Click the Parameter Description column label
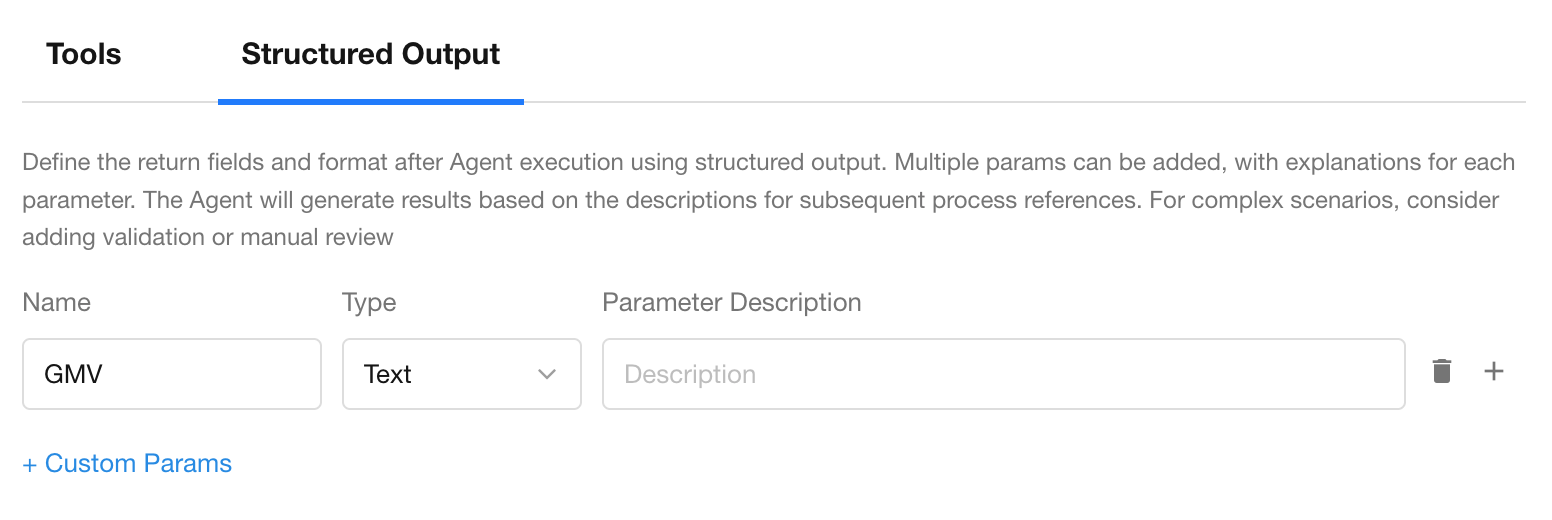The height and width of the screenshot is (520, 1552). click(731, 302)
